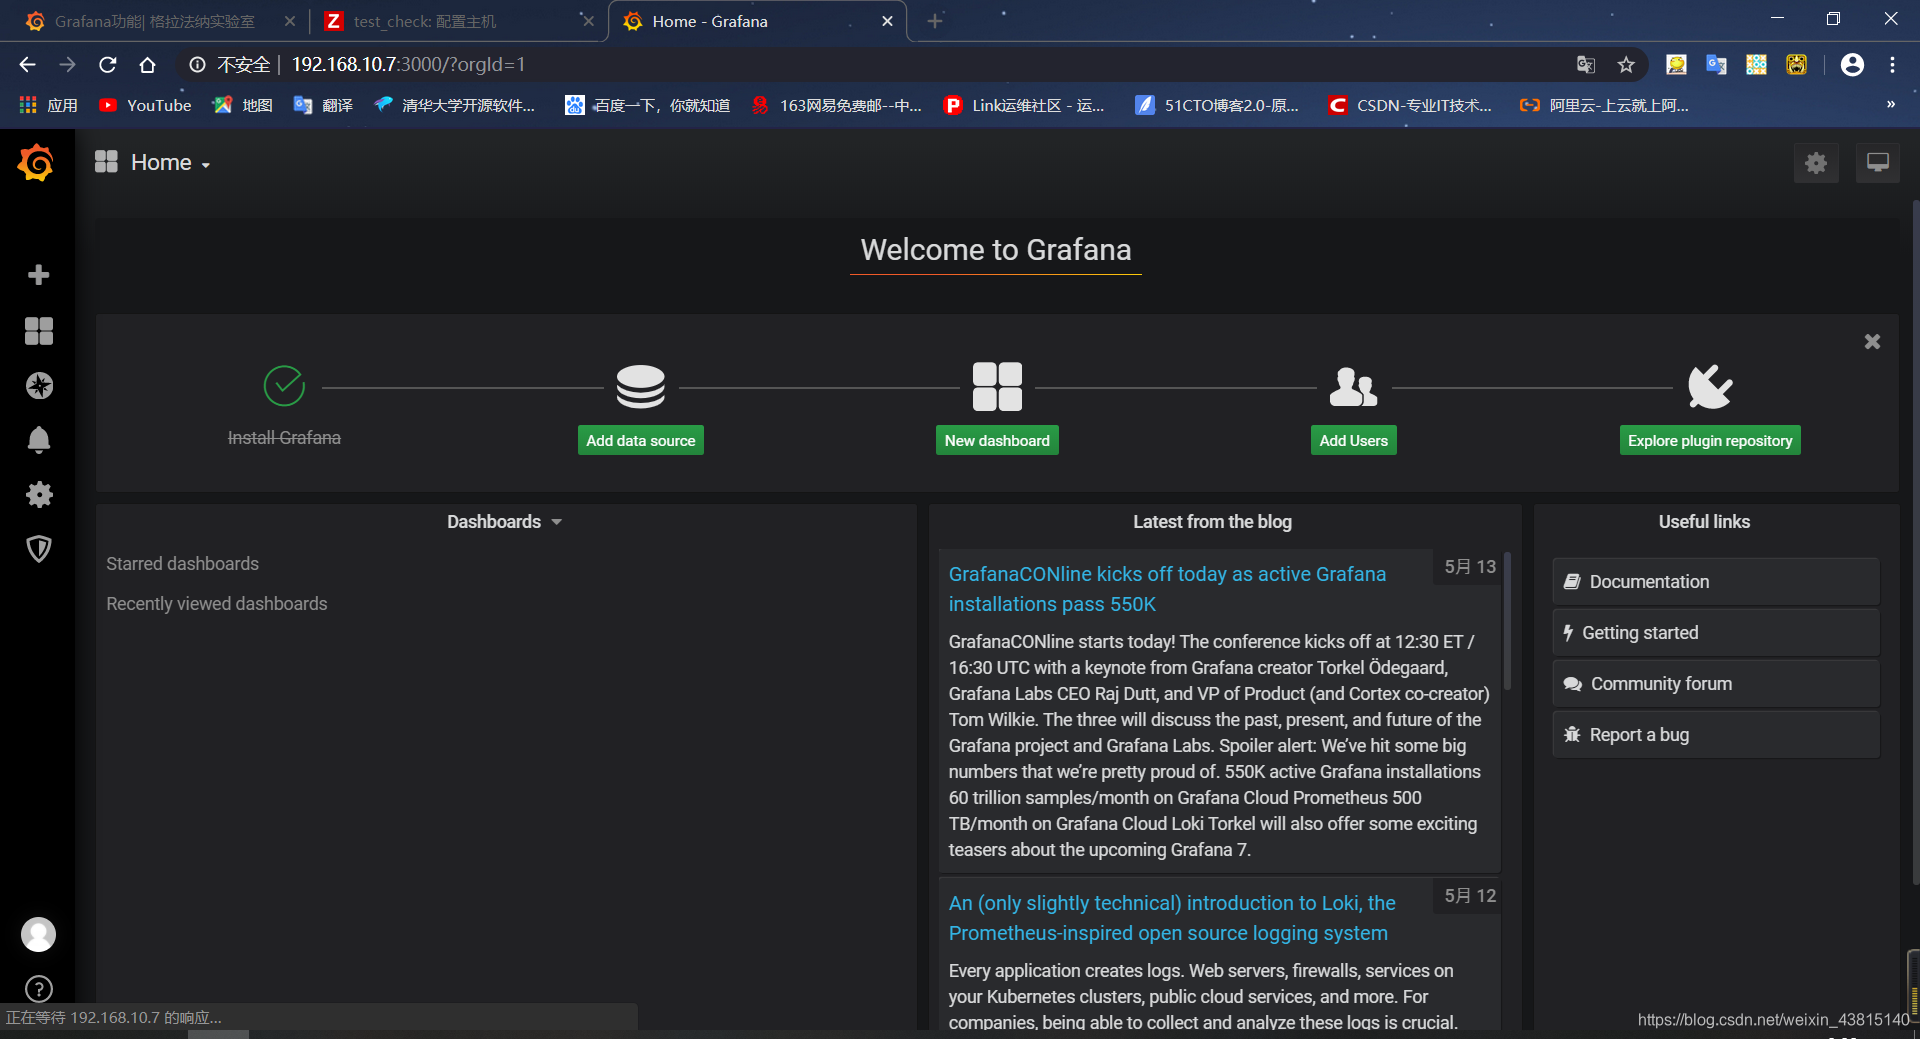The height and width of the screenshot is (1039, 1920).
Task: Expand the Dashboards panel title dropdown
Action: pos(505,522)
